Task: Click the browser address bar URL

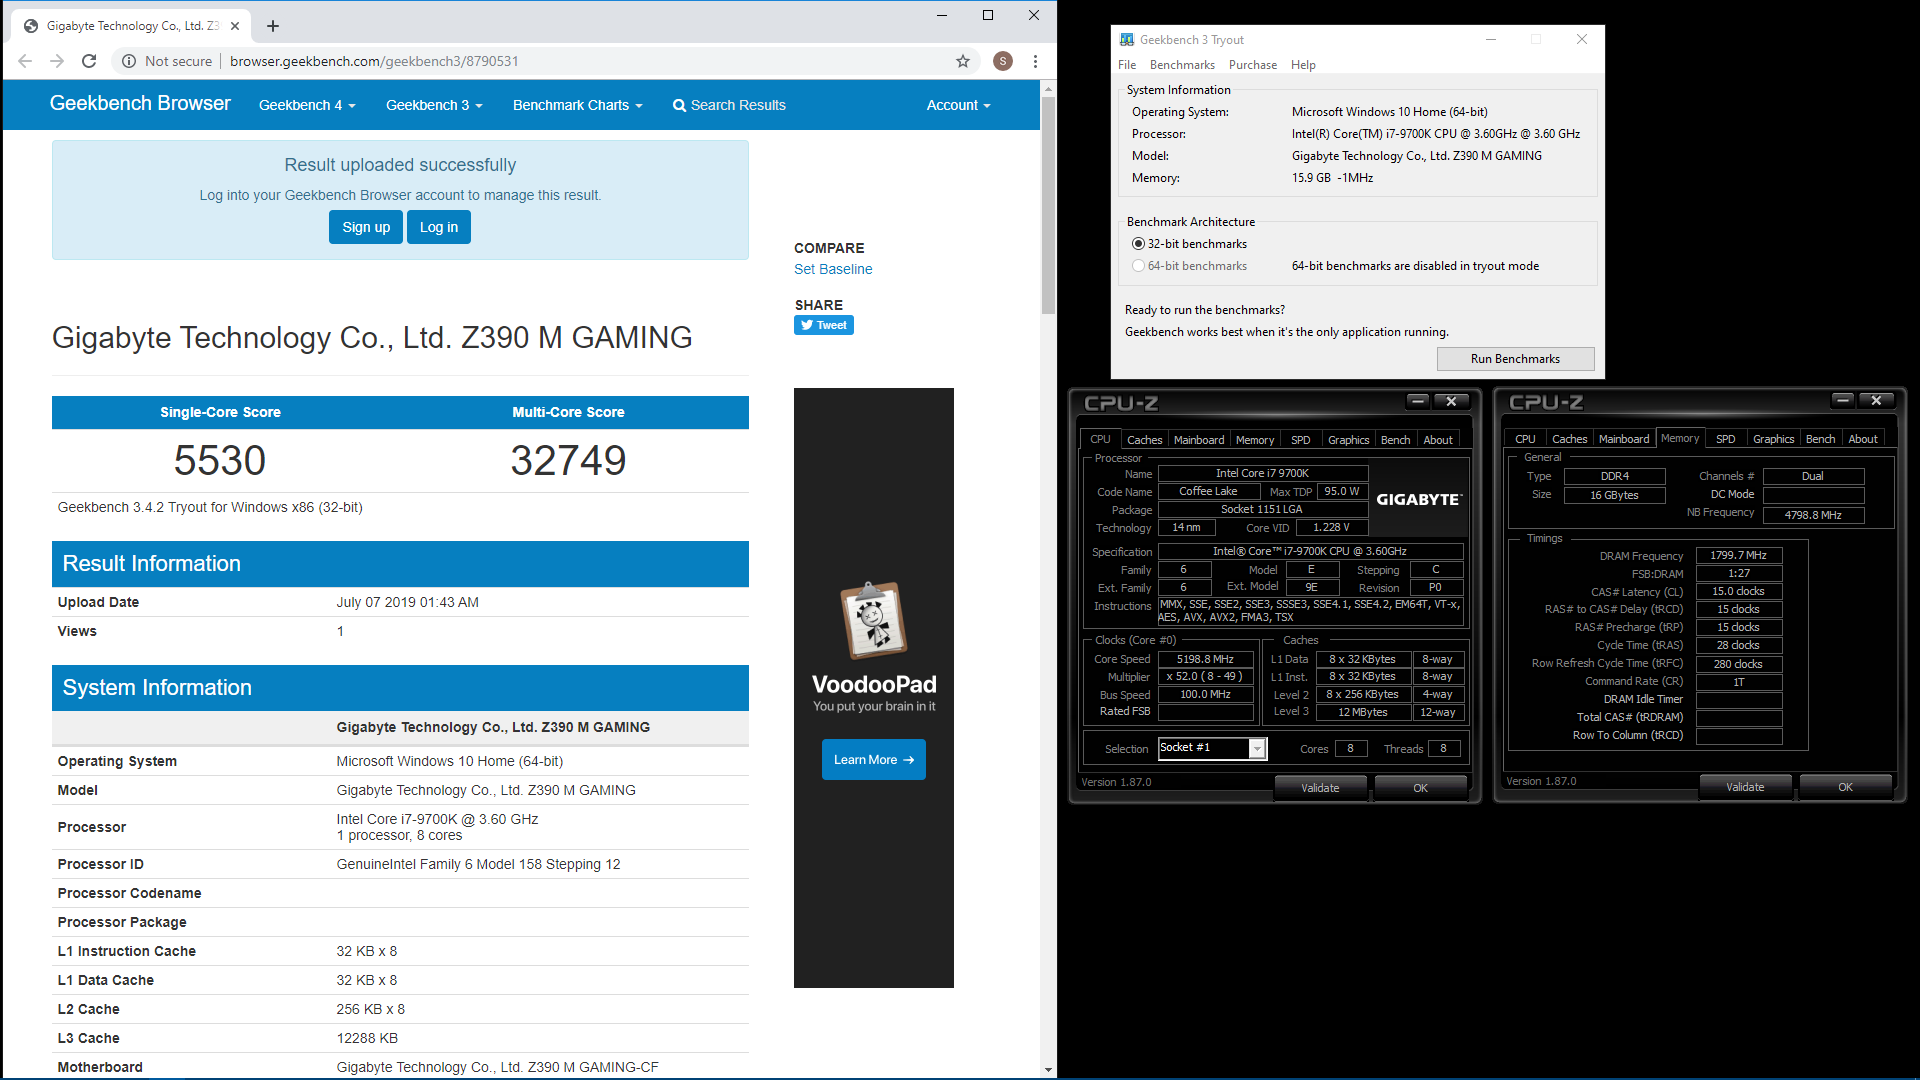Action: point(374,61)
